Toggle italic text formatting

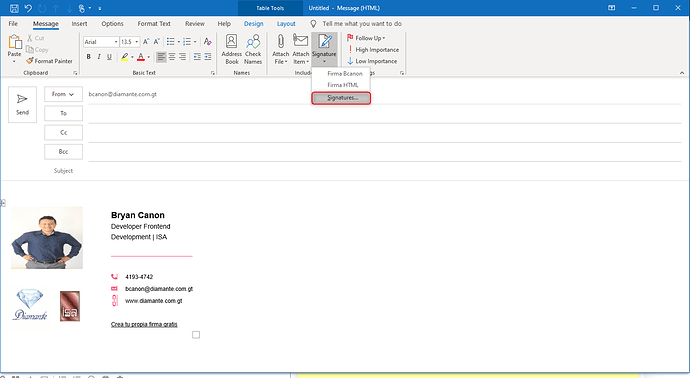(x=99, y=57)
